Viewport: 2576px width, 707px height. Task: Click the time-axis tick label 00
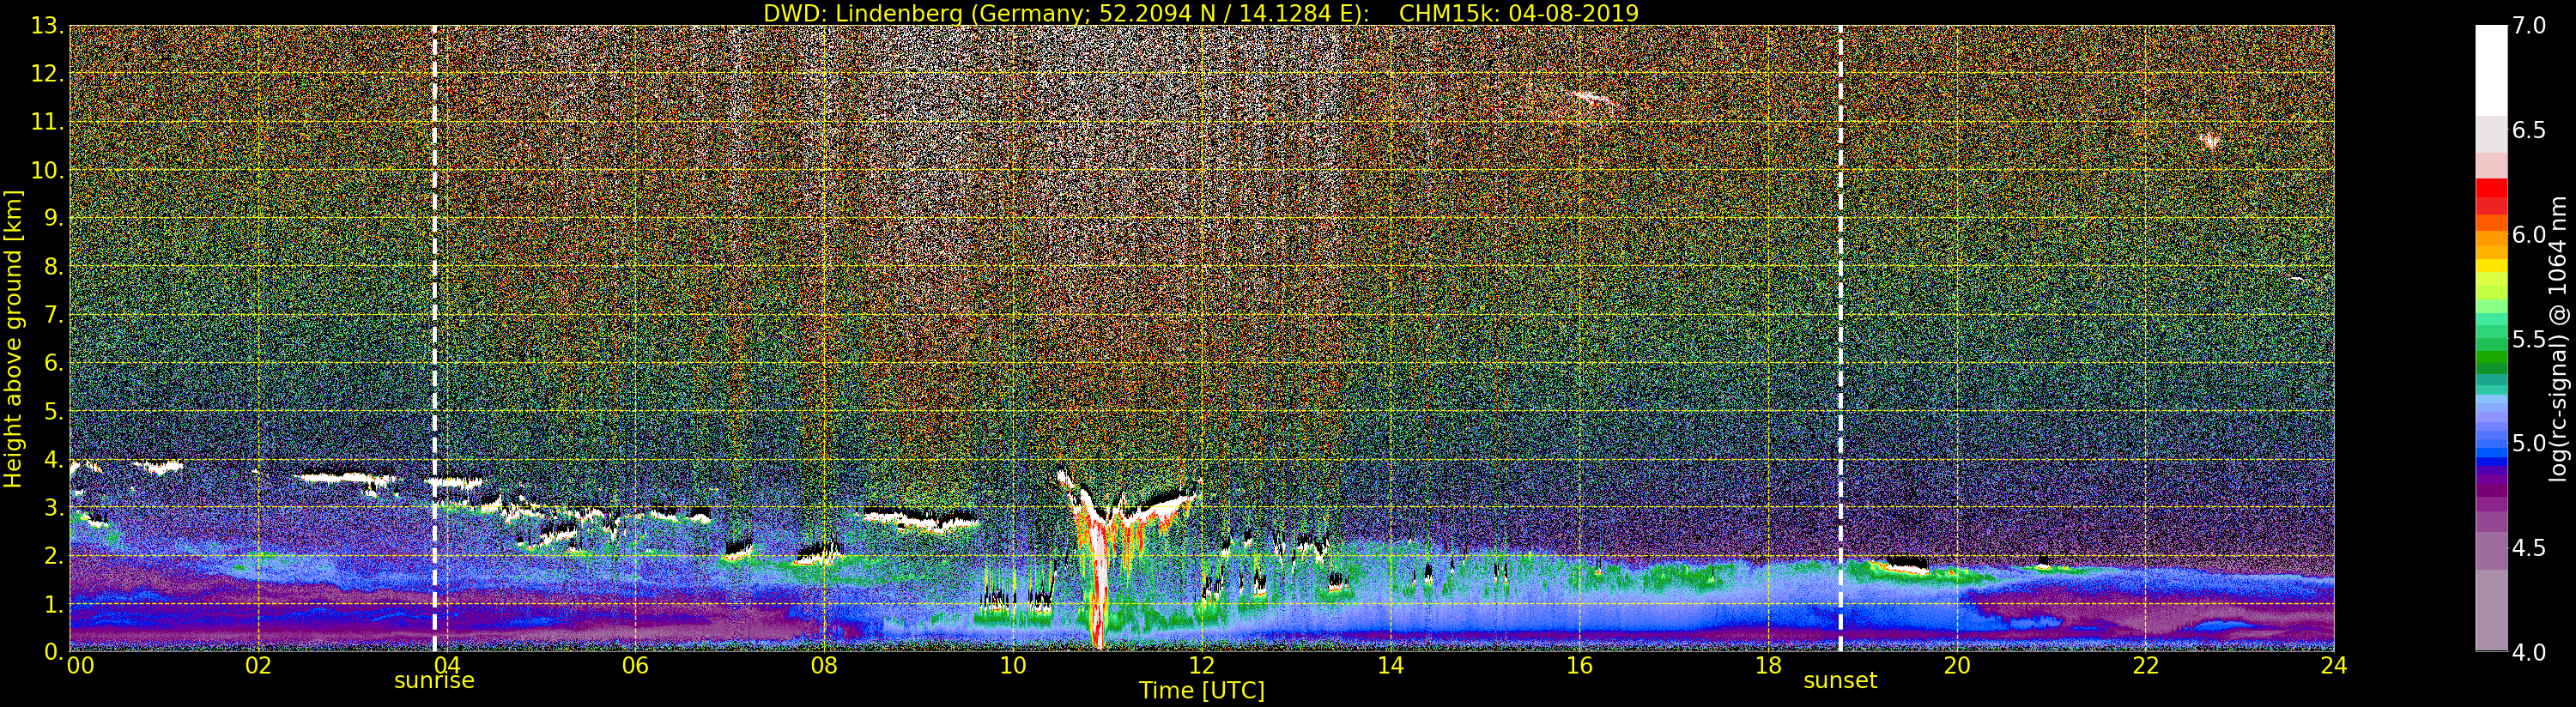coord(80,666)
